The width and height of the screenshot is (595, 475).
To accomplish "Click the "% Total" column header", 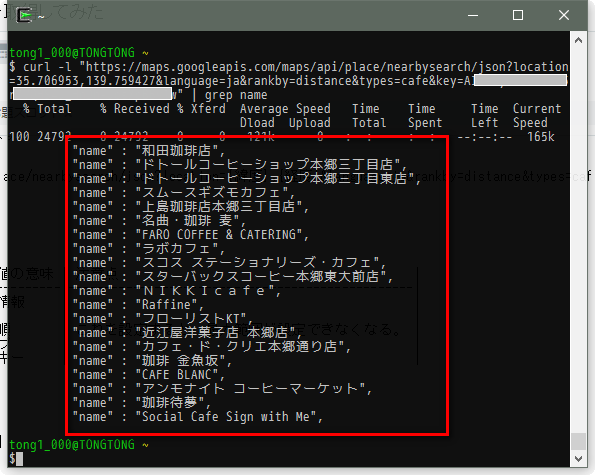I will click(47, 109).
